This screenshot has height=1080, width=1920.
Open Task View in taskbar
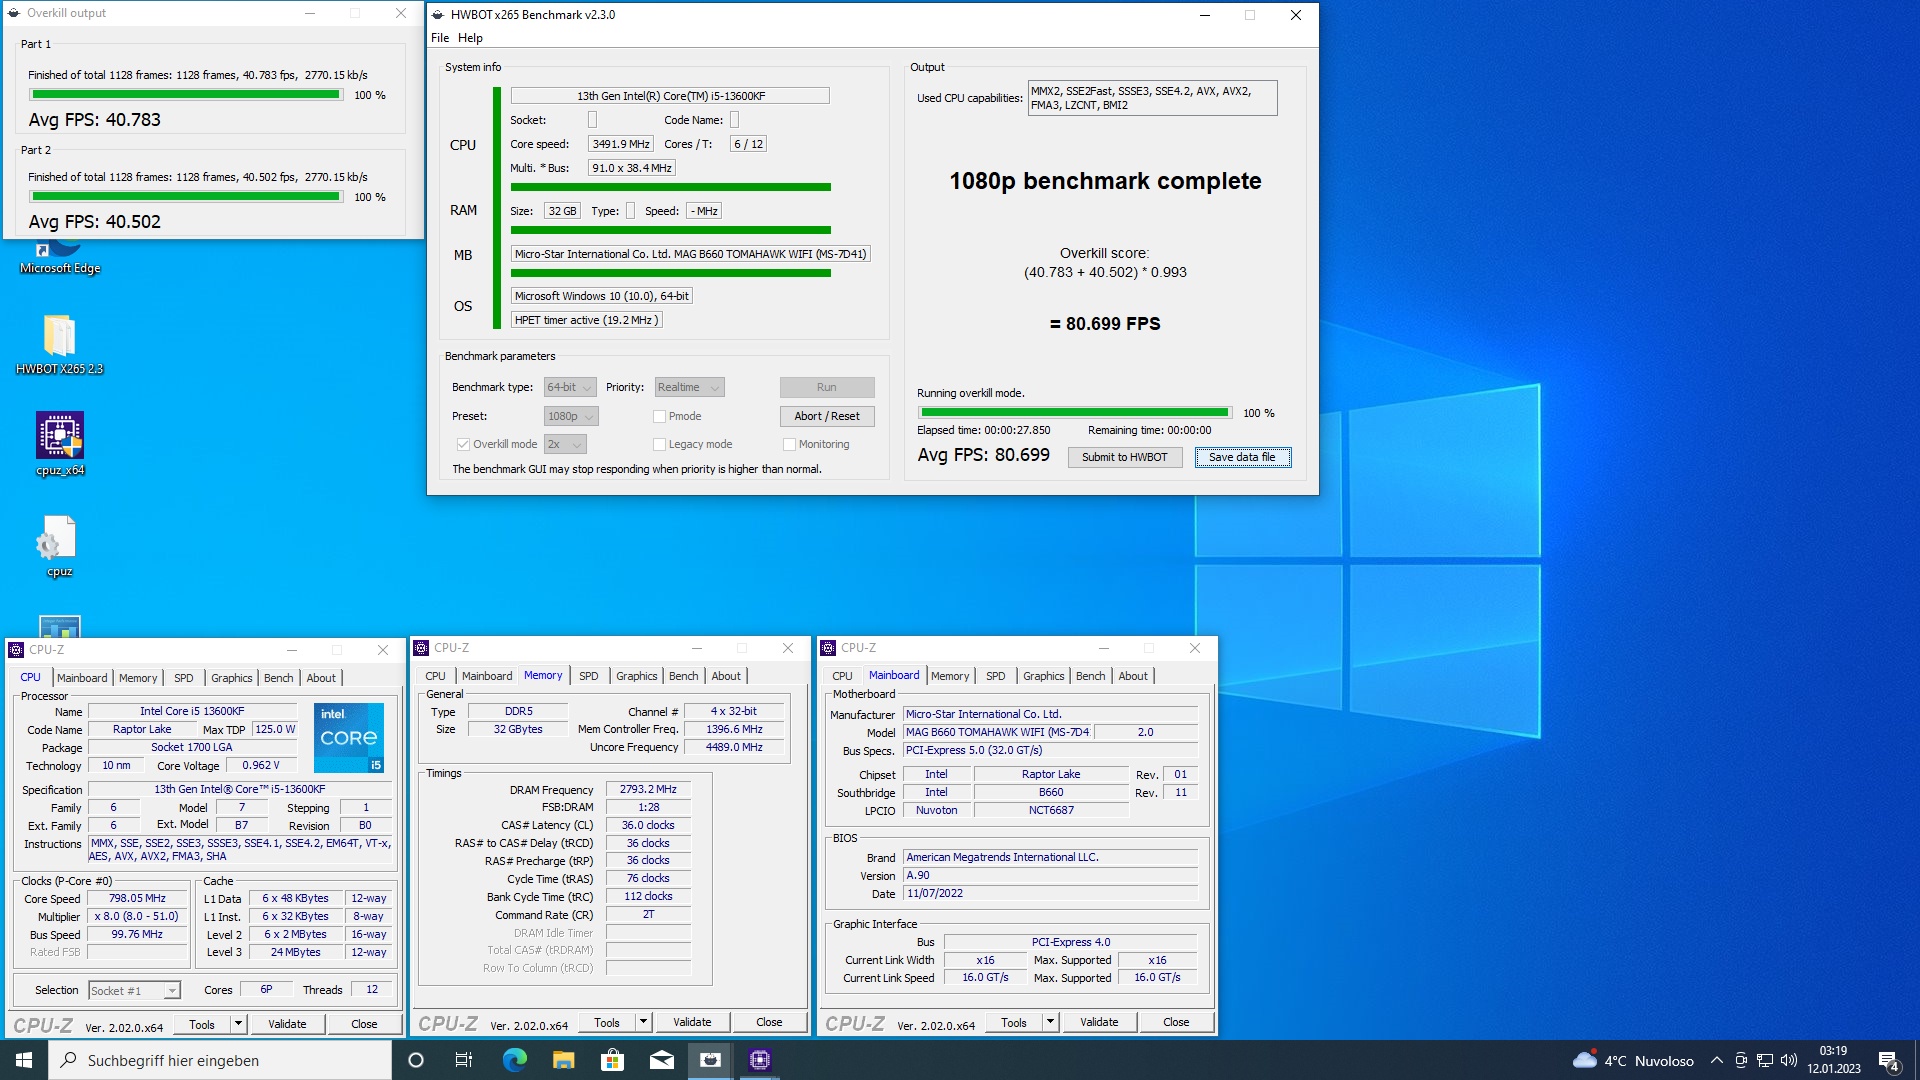pos(464,1060)
